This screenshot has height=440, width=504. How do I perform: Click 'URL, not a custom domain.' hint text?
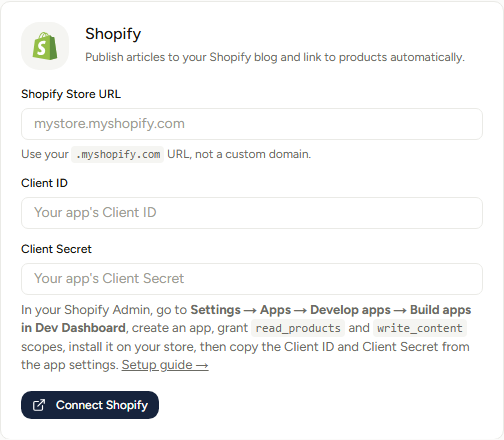click(x=239, y=154)
